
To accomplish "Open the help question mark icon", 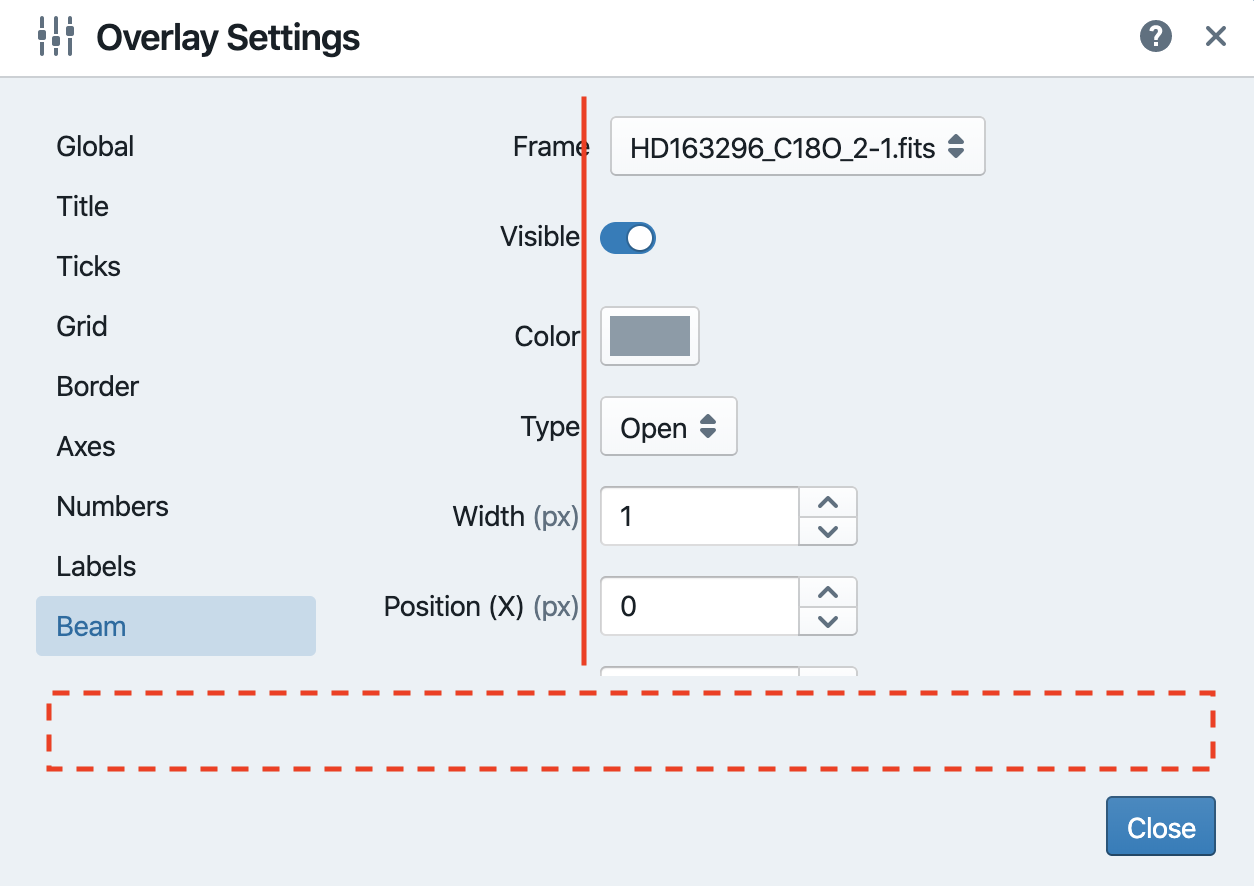I will pyautogui.click(x=1155, y=36).
